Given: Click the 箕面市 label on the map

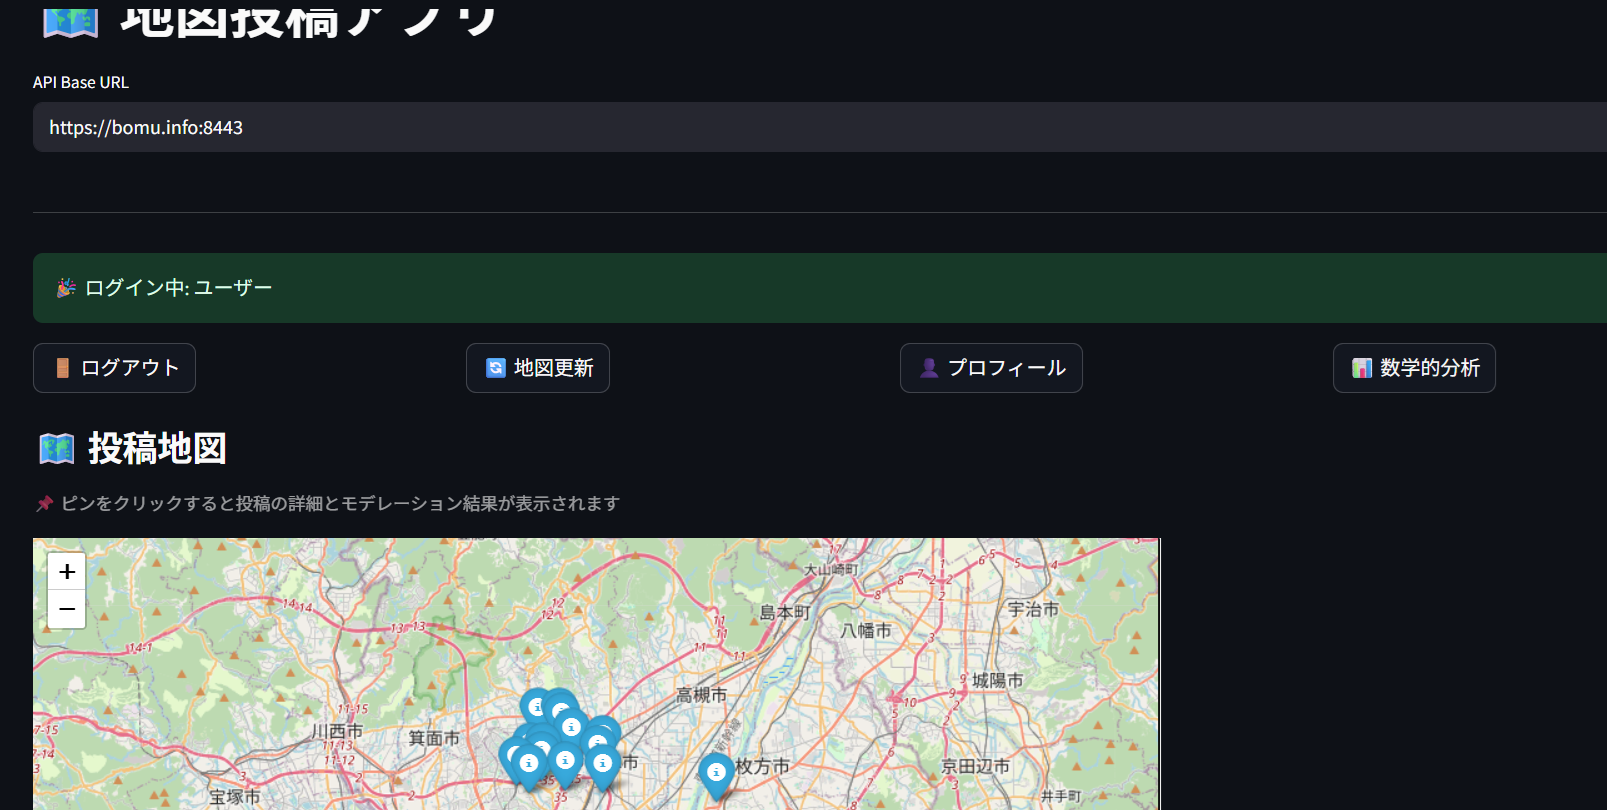Looking at the screenshot, I should pos(434,738).
